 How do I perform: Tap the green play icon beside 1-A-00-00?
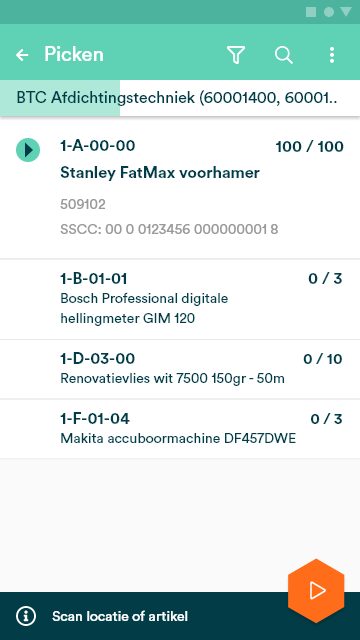tap(28, 150)
